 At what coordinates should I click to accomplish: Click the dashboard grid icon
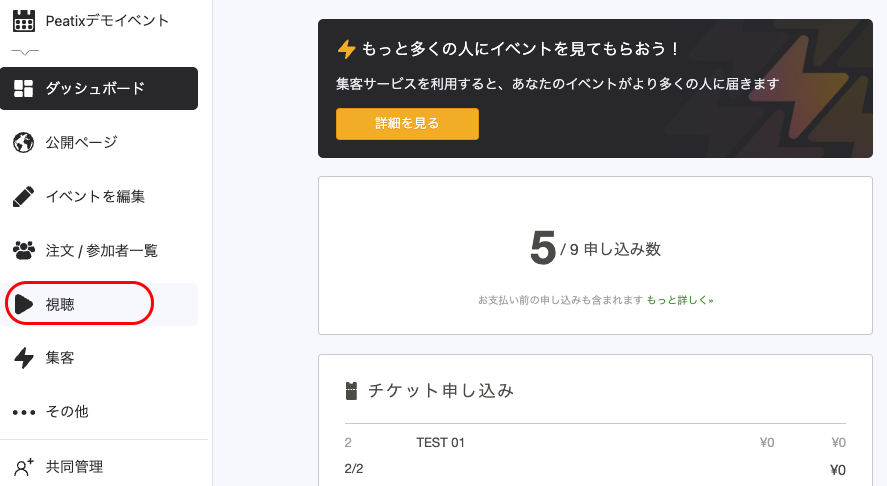23,88
